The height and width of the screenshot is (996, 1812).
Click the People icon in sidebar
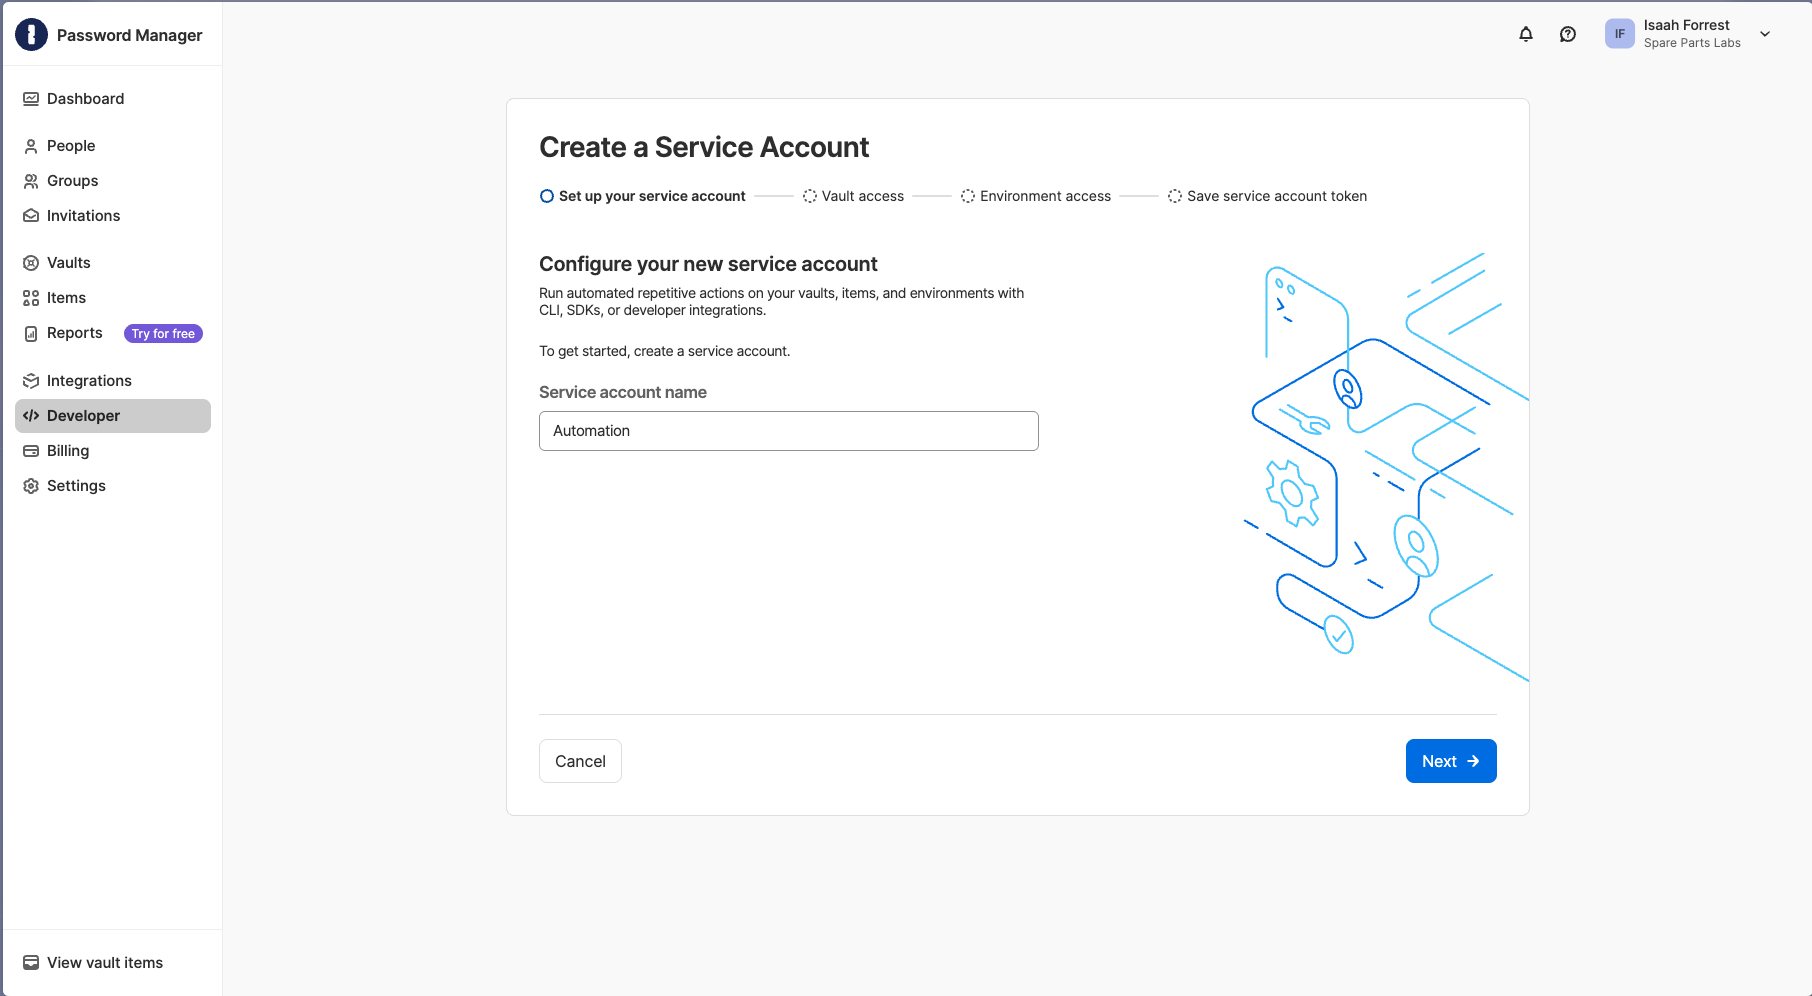[31, 146]
